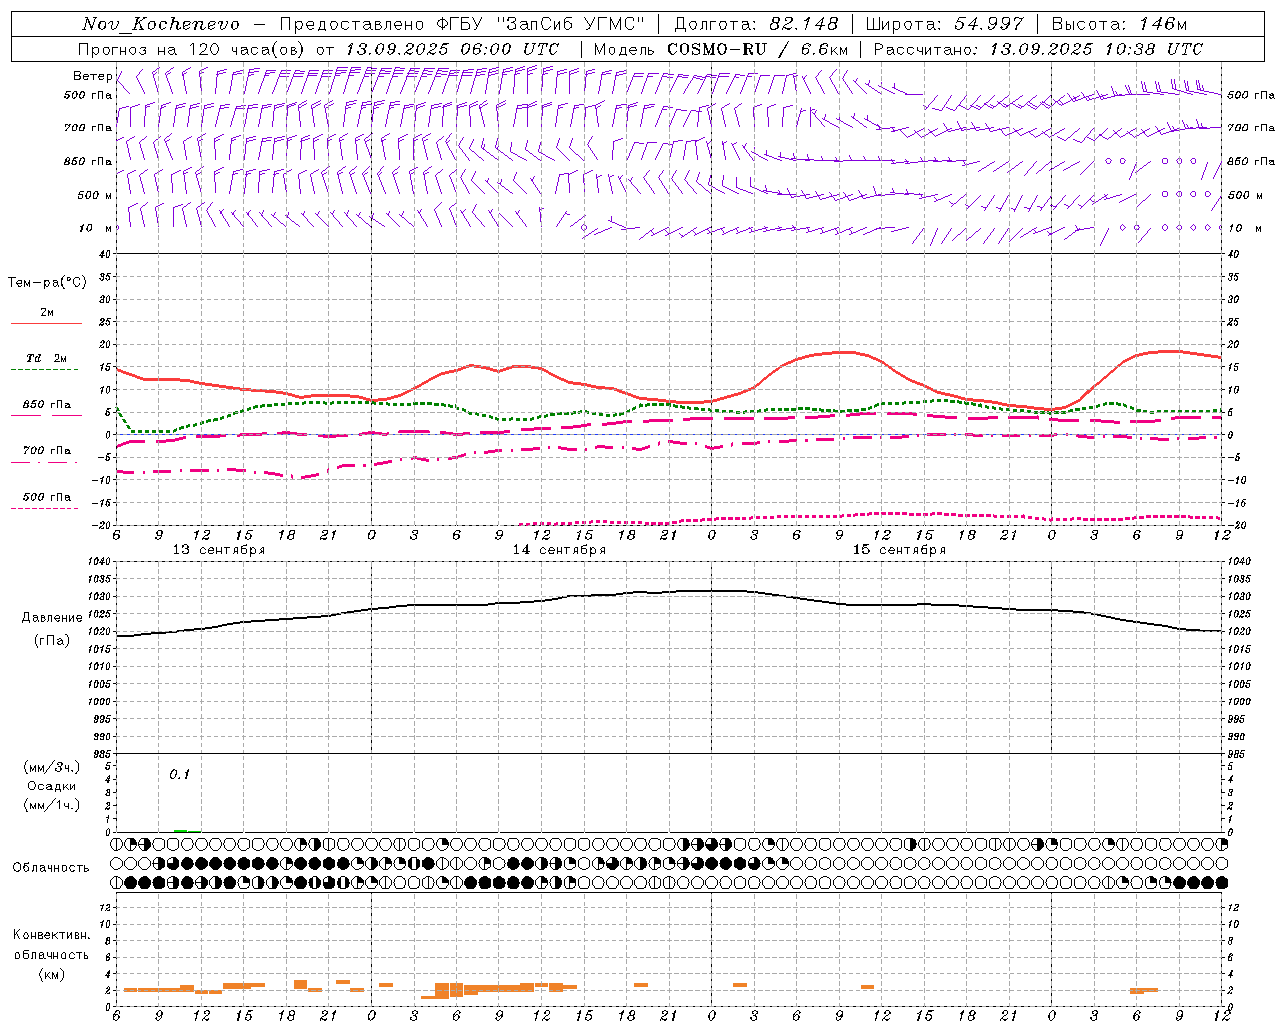The image size is (1280, 1024).
Task: Select the latitude value Широта: 54.997
Action: [944, 24]
